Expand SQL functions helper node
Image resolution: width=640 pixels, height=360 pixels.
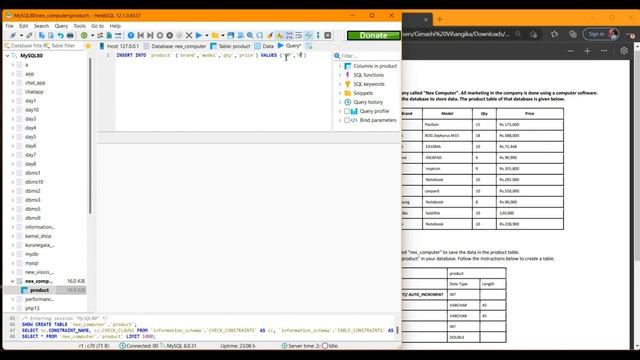(340, 75)
